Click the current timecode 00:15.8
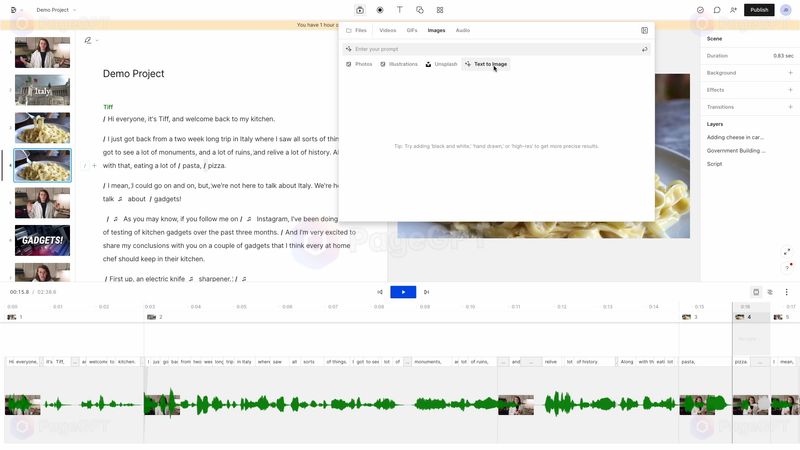 click(19, 292)
